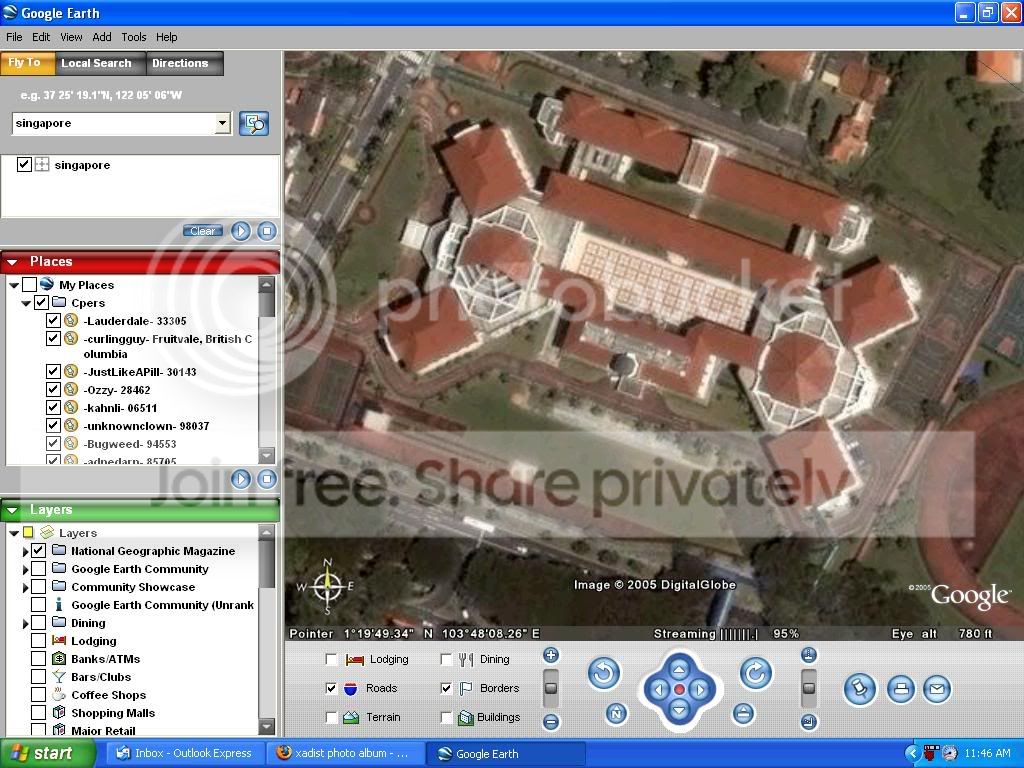Collapse the Layers panel header

tap(12, 510)
